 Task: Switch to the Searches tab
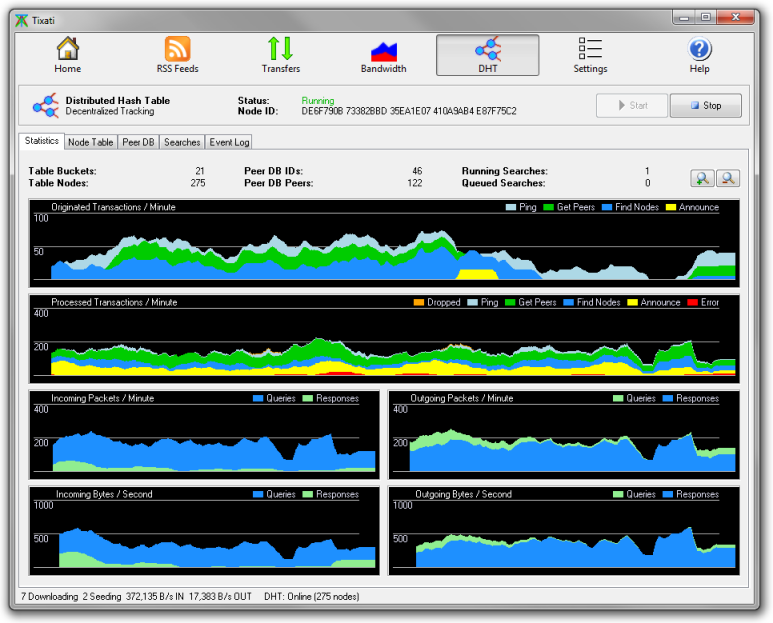182,142
